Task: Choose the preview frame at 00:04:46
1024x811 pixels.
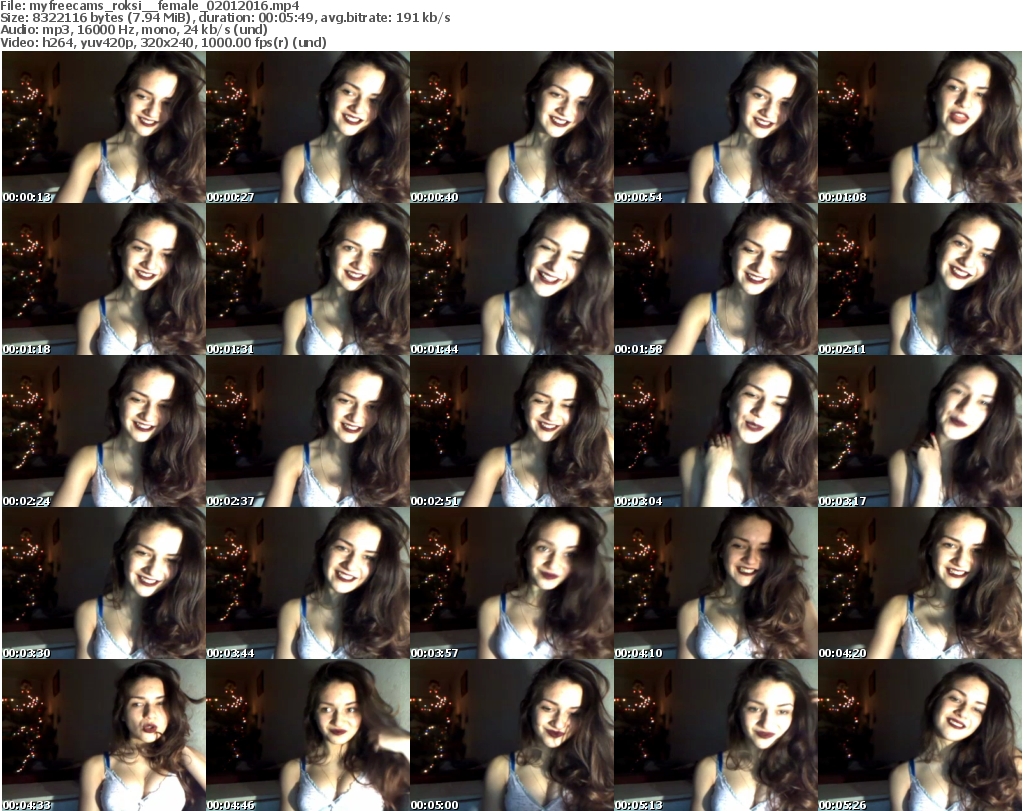Action: coord(308,735)
